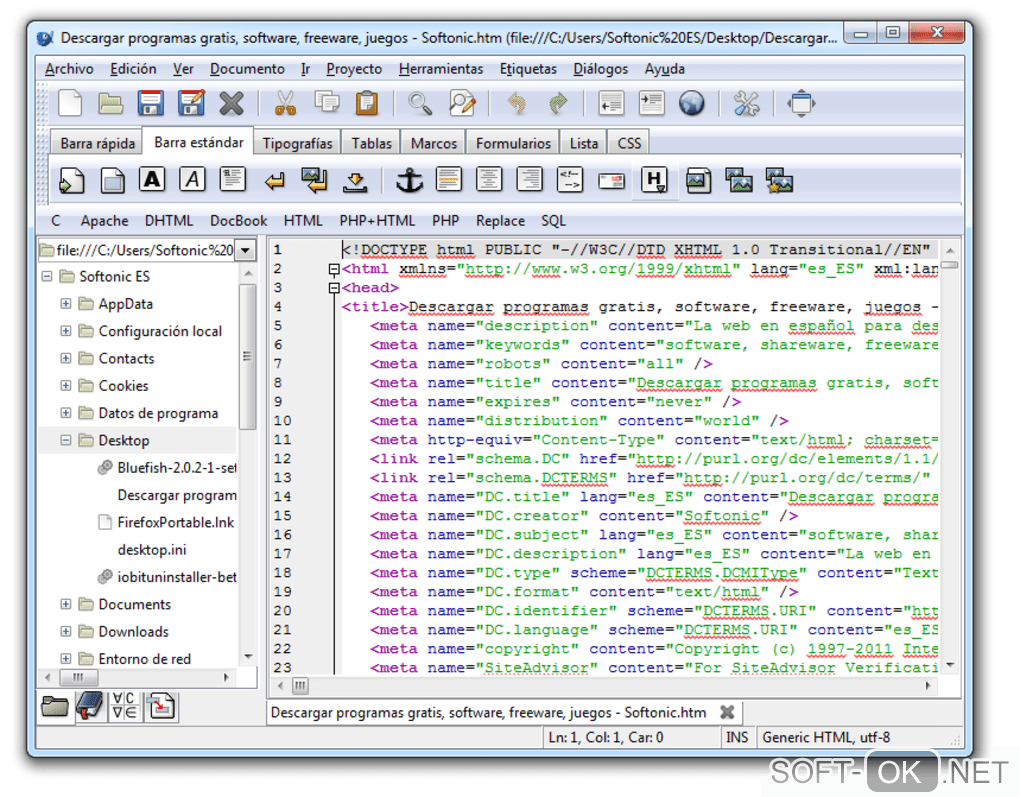1020x797 pixels.
Task: Open the Archivo menu
Action: coord(69,69)
